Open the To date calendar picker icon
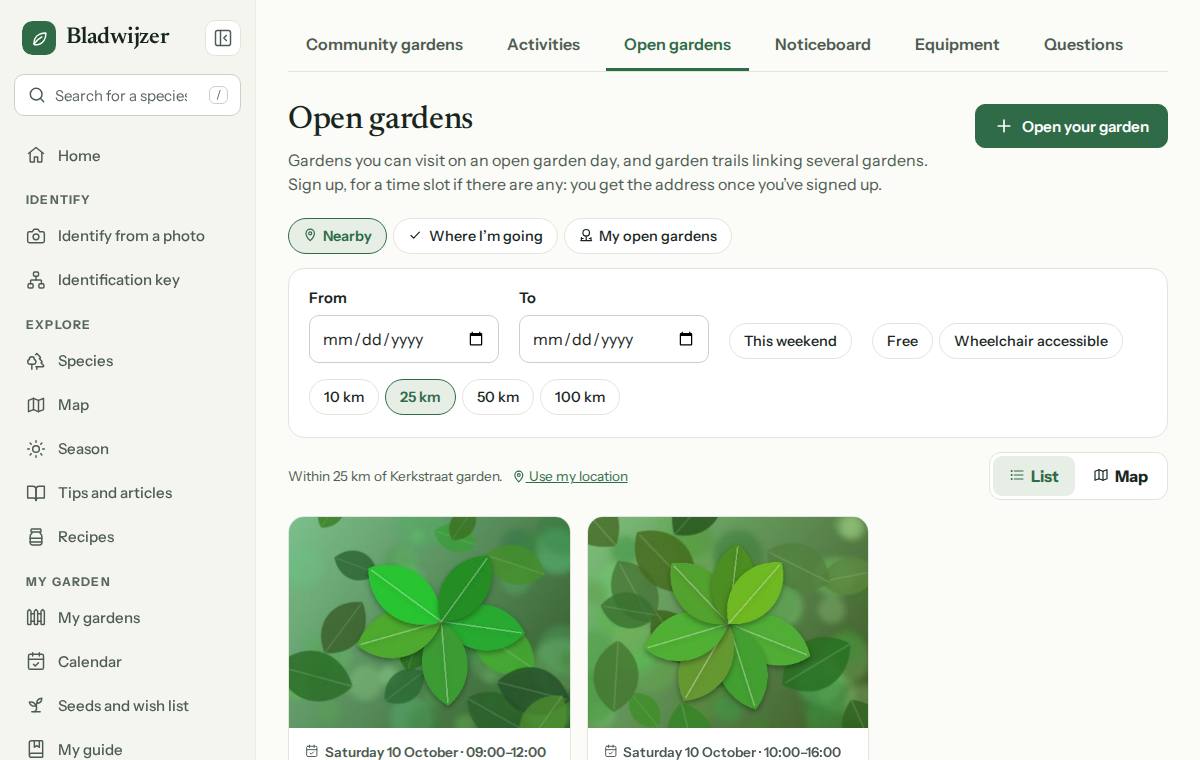1200x760 pixels. tap(686, 339)
